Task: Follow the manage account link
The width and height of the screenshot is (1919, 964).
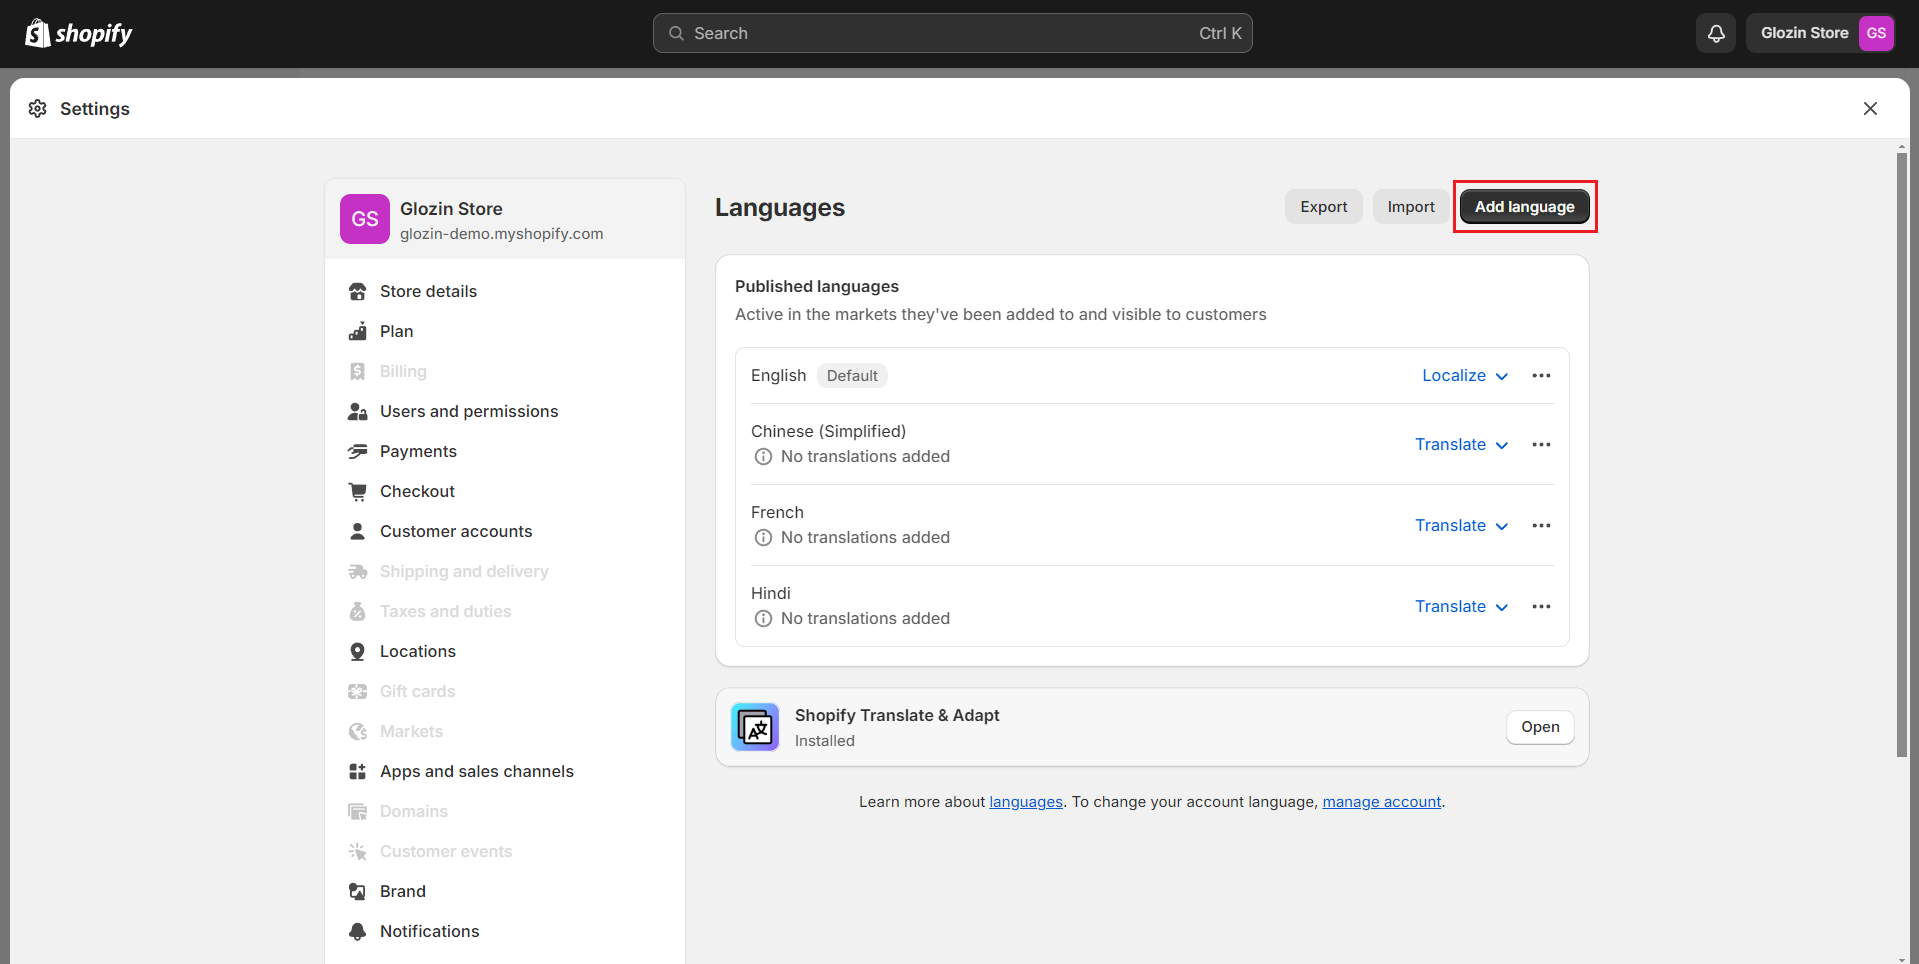Action: [1381, 802]
